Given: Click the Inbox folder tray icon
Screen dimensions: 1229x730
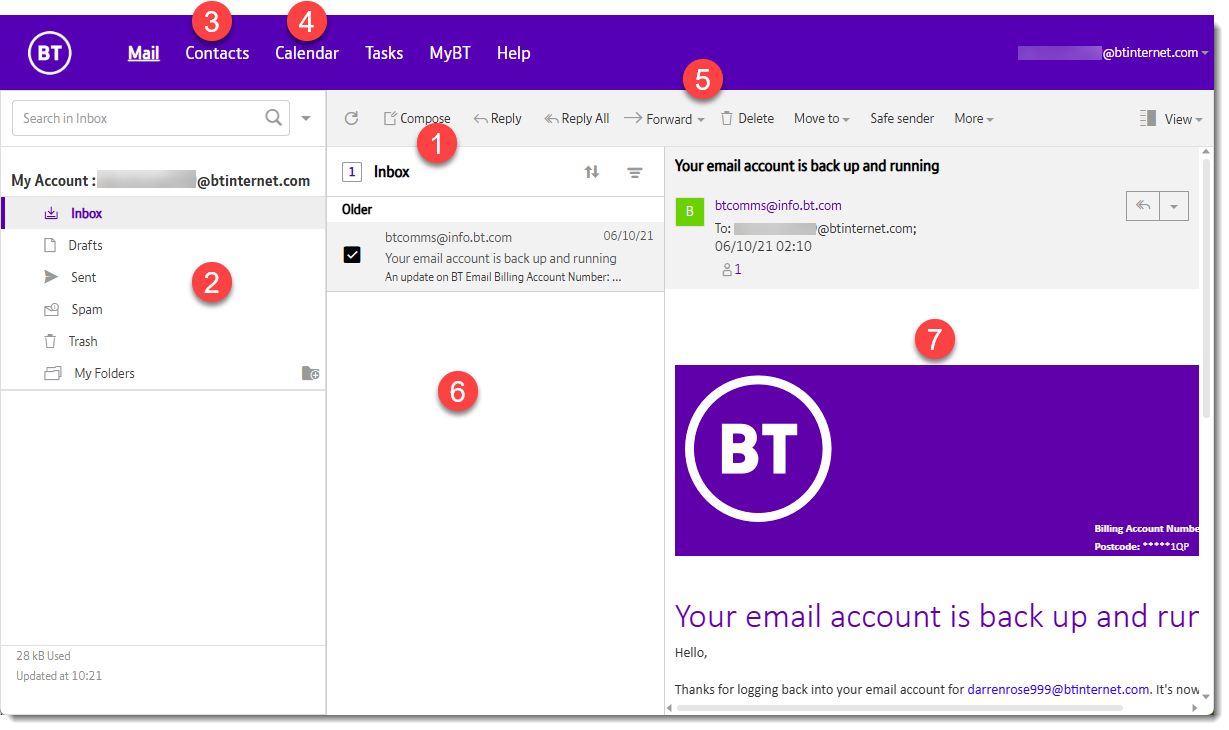Looking at the screenshot, I should tap(52, 213).
